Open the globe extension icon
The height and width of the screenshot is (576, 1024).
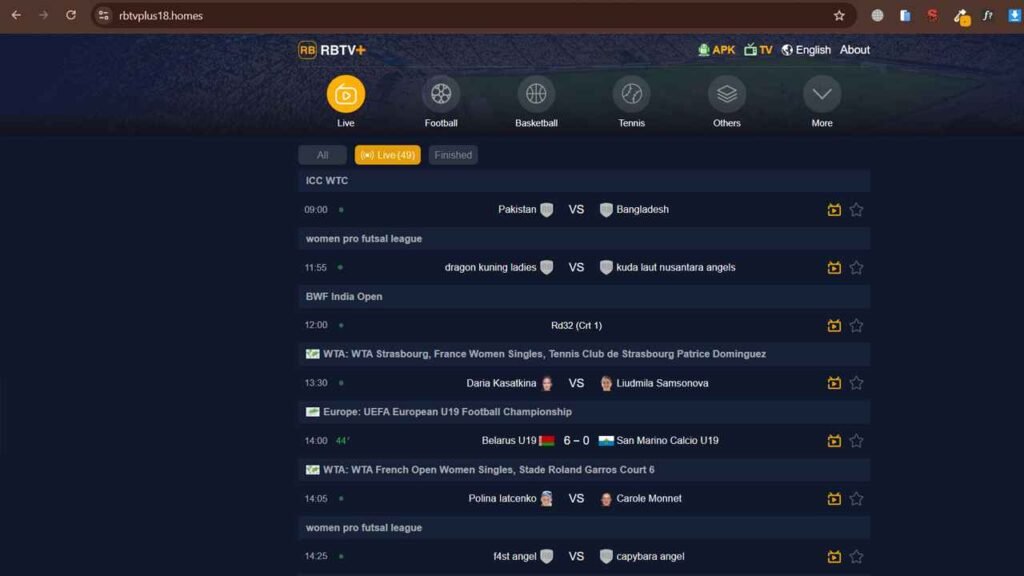tap(877, 16)
